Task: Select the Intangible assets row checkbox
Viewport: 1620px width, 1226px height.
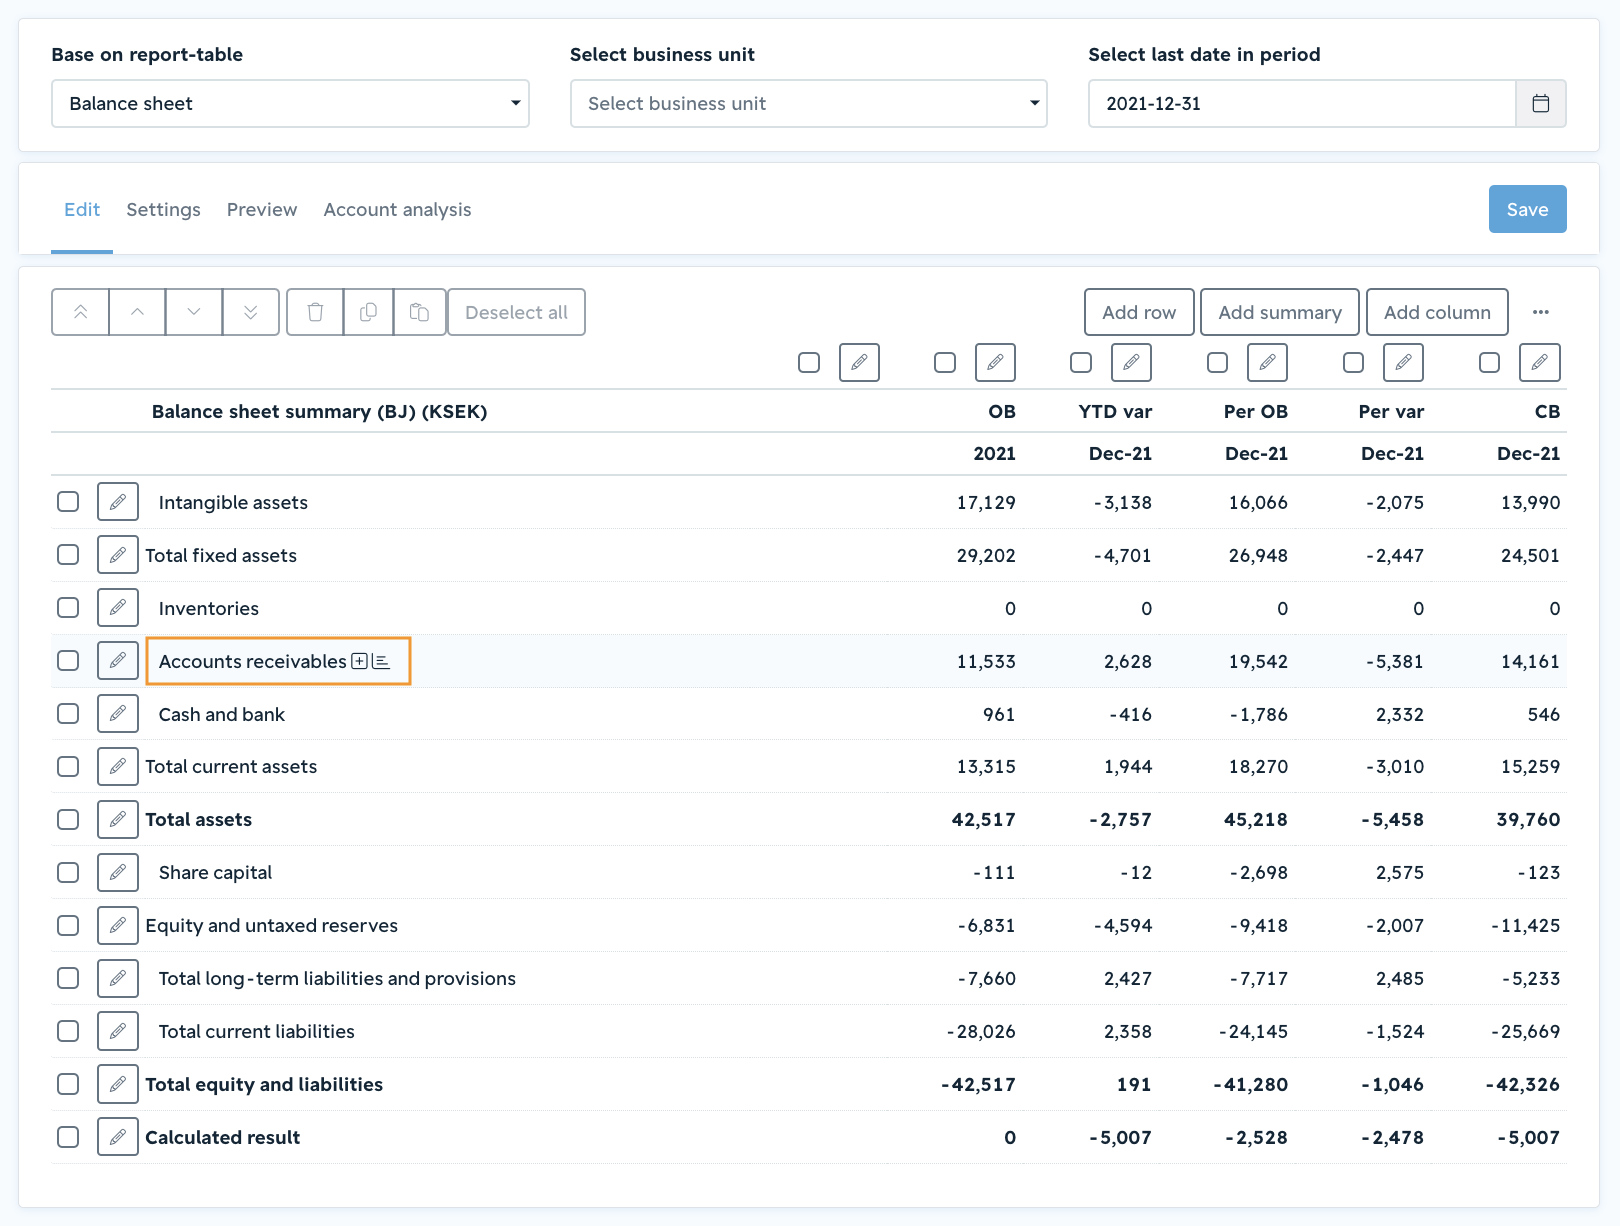Action: [x=68, y=501]
